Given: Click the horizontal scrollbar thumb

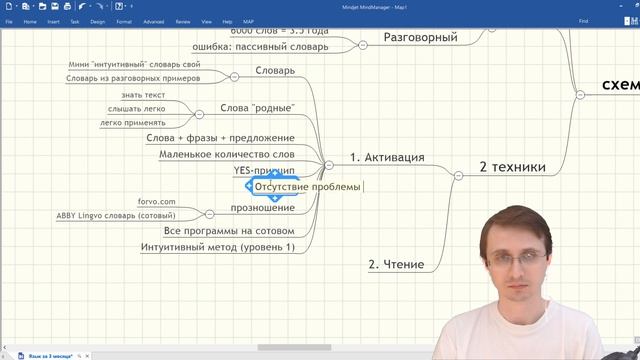Looking at the screenshot, I should 294,347.
